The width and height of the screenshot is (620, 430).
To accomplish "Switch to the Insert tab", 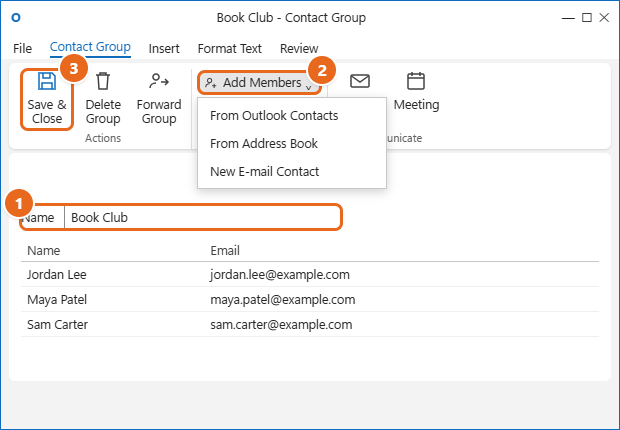I will (x=164, y=49).
